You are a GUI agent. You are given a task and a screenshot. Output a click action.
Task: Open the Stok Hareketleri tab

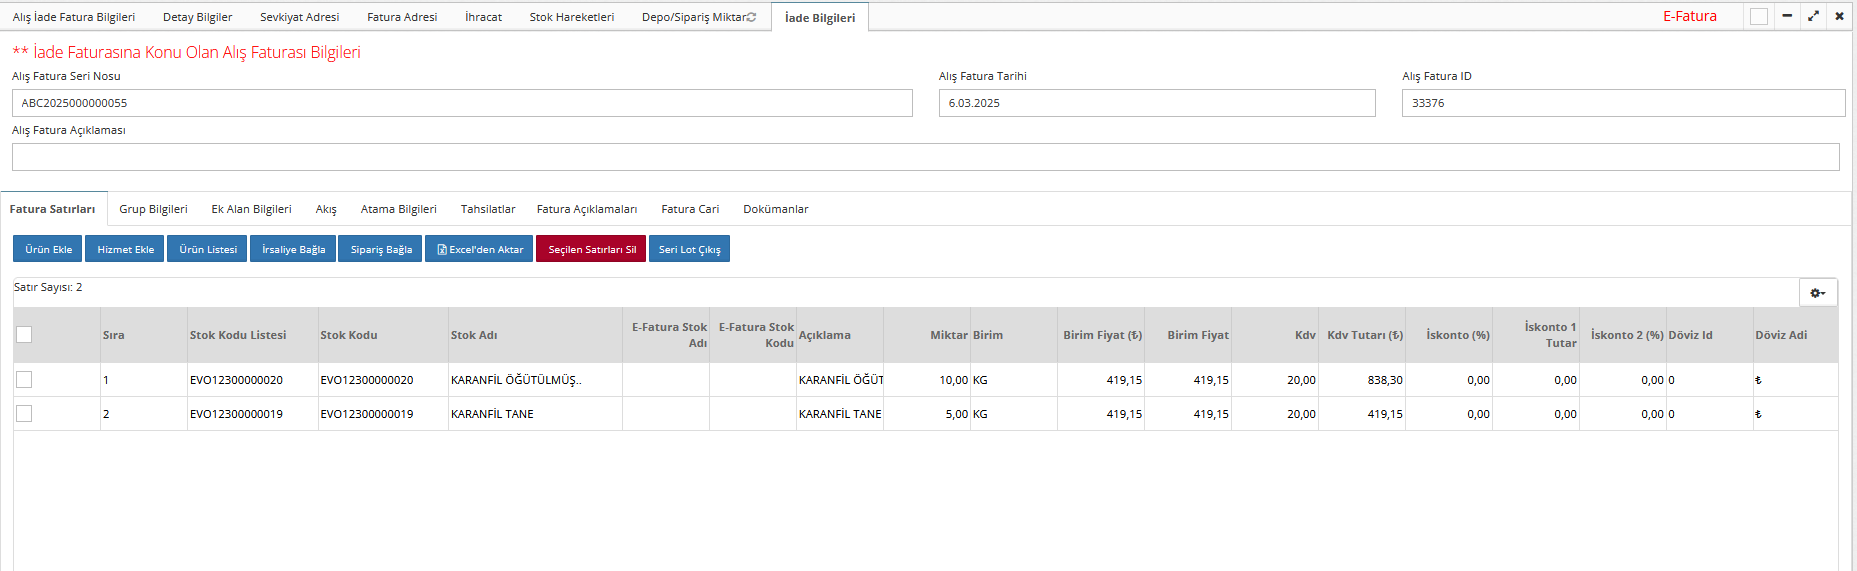[571, 17]
